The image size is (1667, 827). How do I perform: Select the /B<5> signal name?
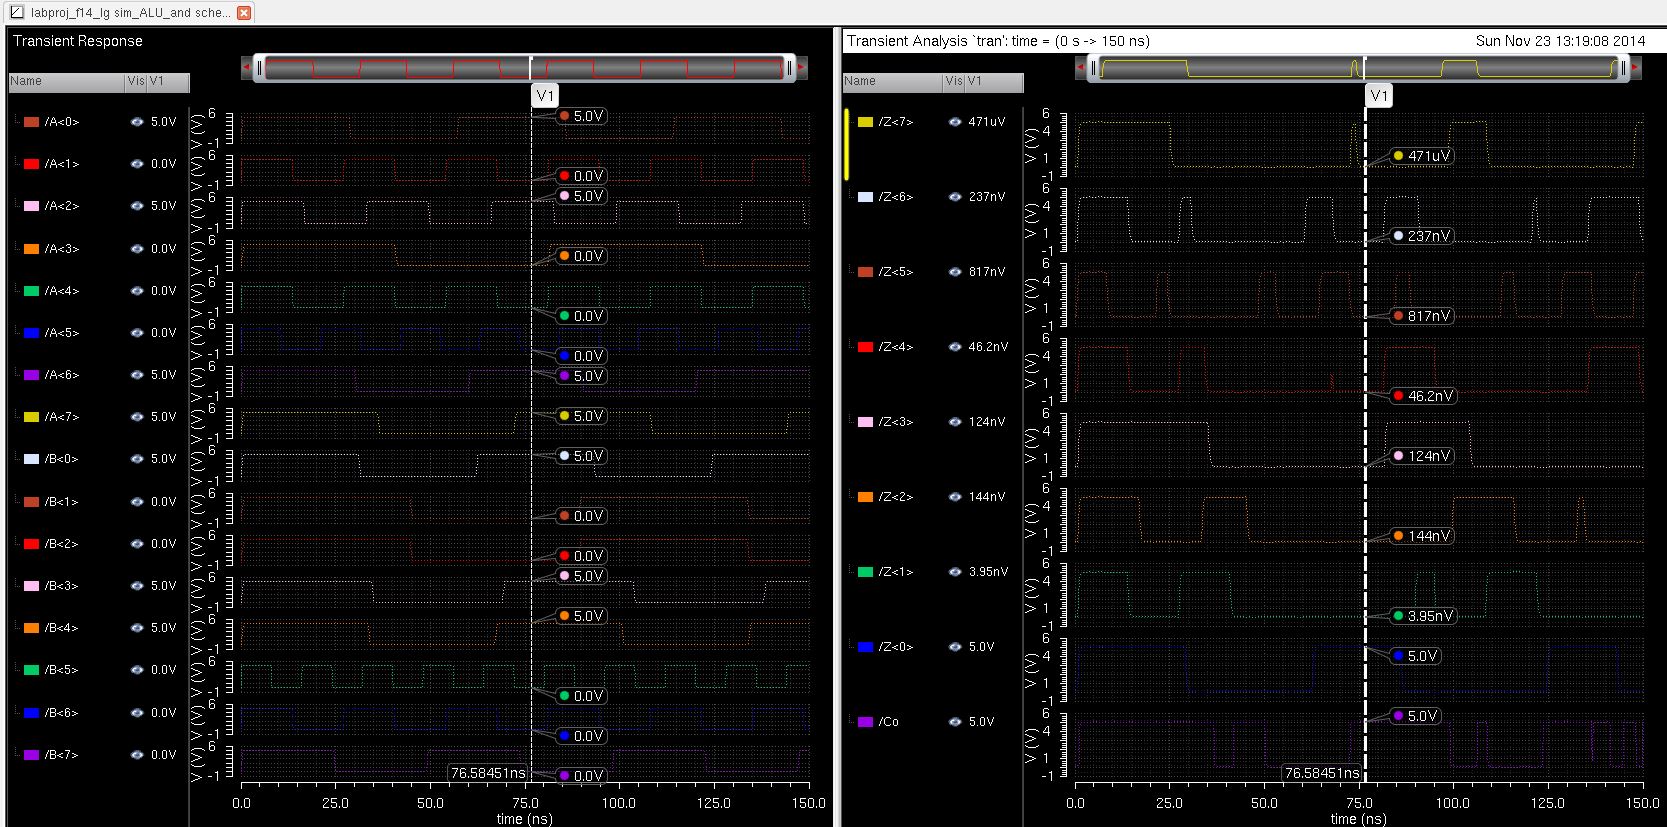[61, 670]
